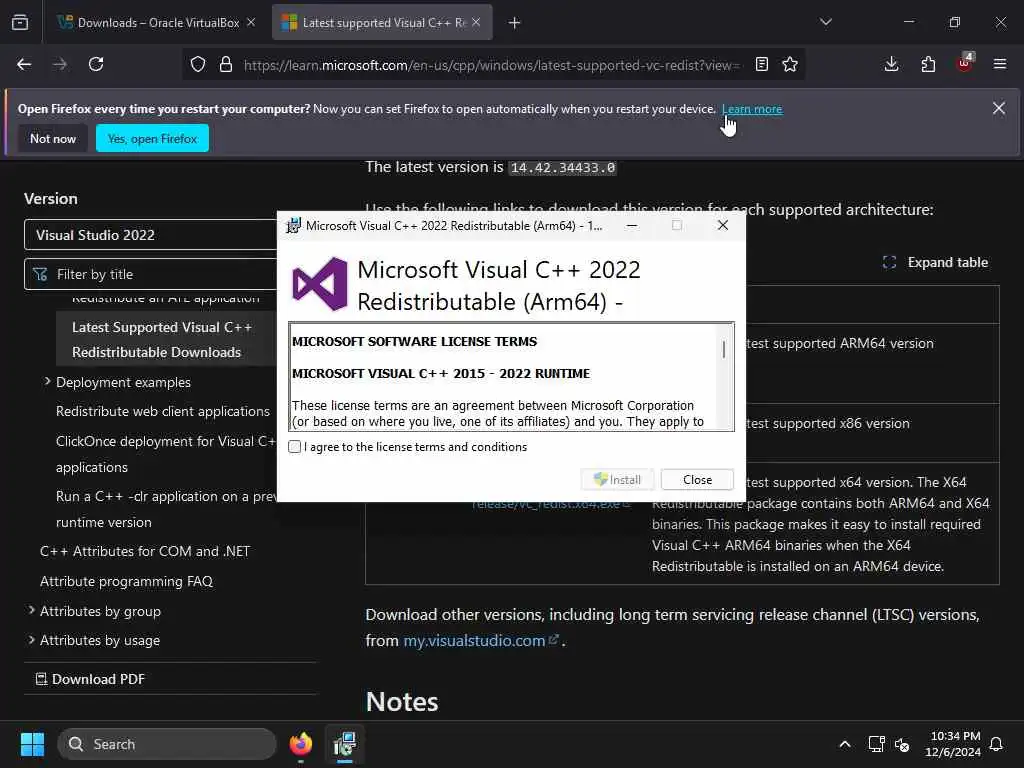Bookmark this page with the star icon

(790, 64)
